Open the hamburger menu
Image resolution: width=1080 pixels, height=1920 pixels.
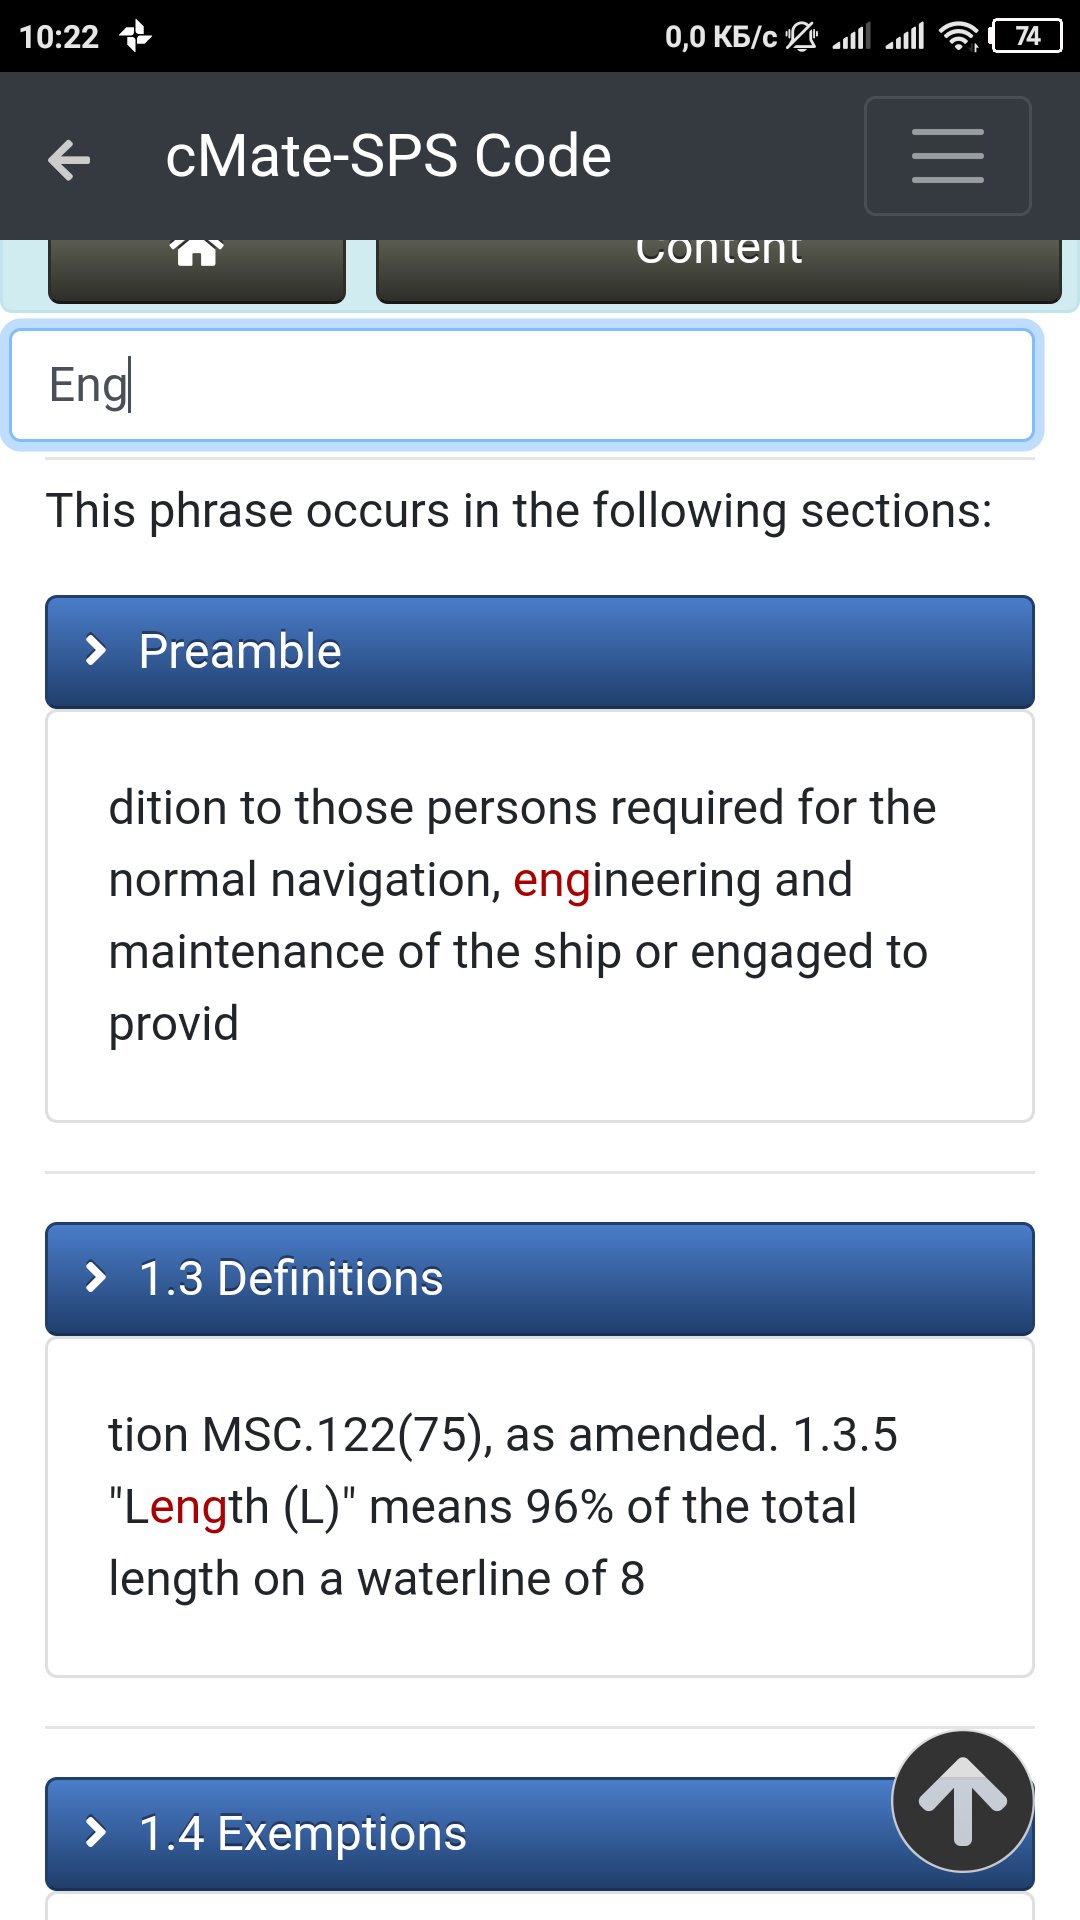point(947,156)
